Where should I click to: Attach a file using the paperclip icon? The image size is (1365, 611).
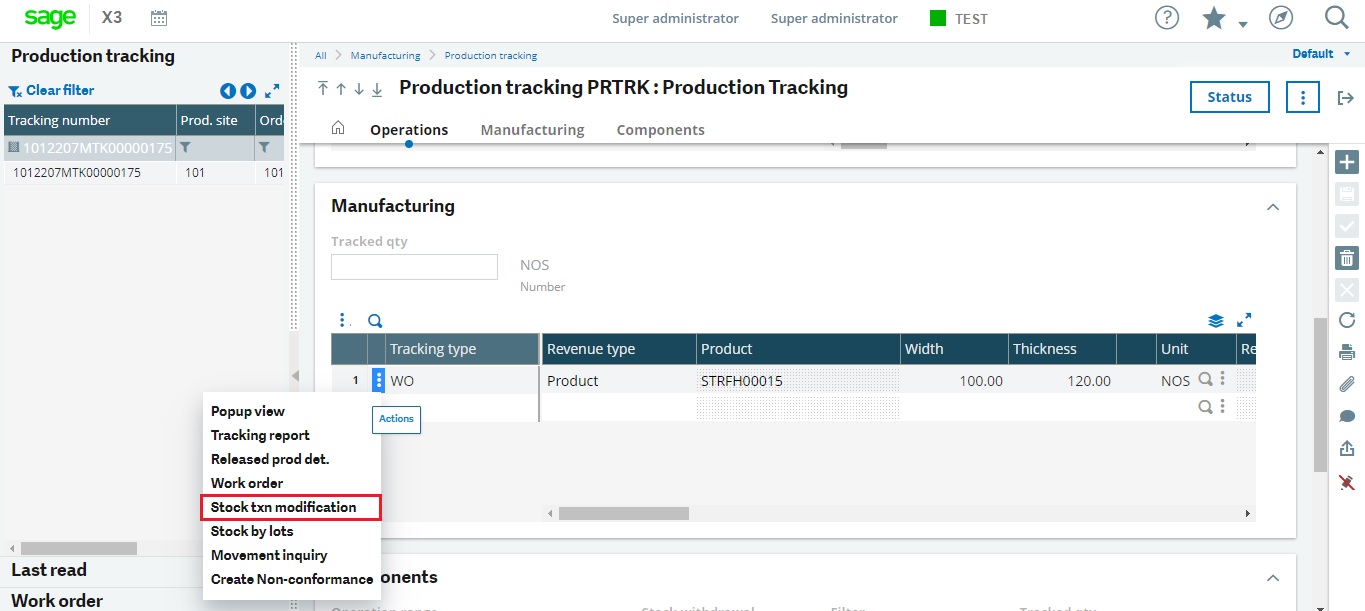coord(1346,384)
